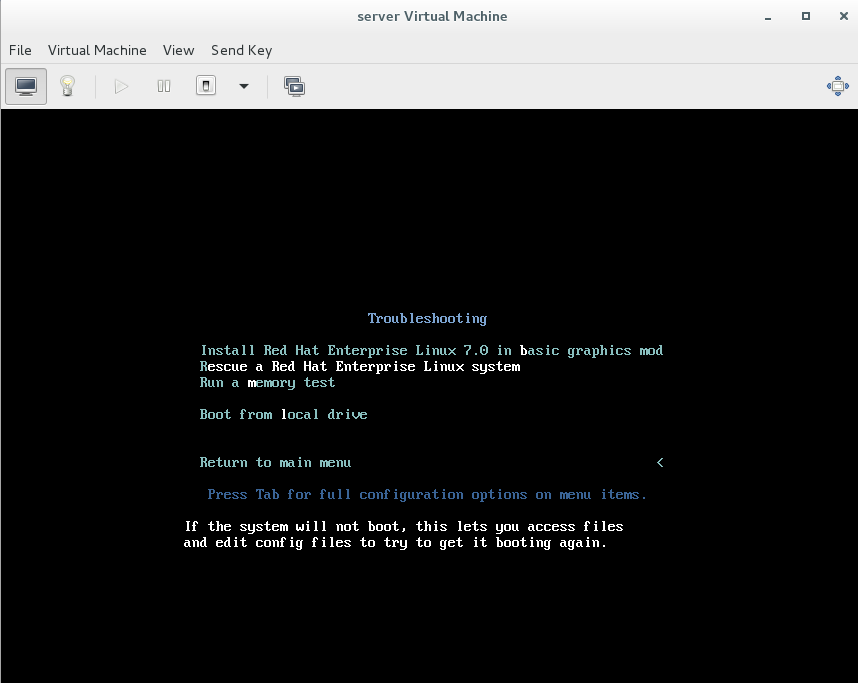Show virtual hardware details lightbulb icon
Image resolution: width=858 pixels, height=683 pixels.
tap(67, 86)
